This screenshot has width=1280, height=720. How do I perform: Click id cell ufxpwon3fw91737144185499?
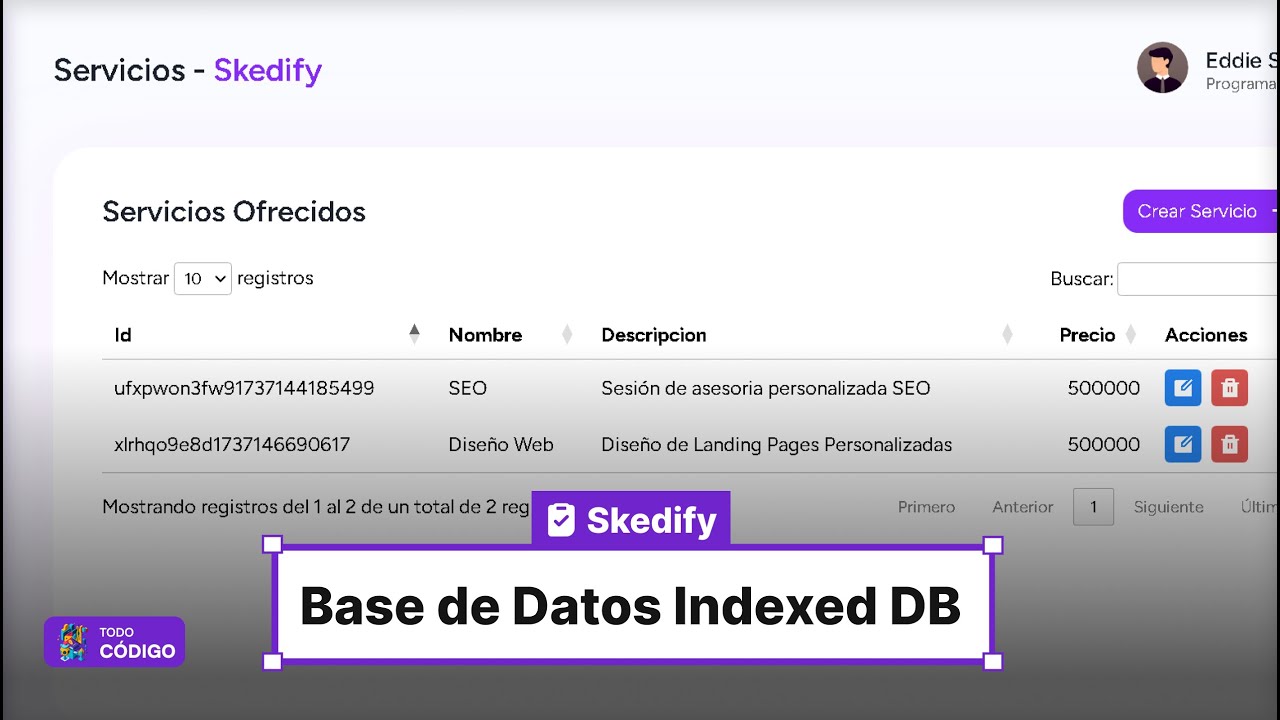[x=244, y=388]
